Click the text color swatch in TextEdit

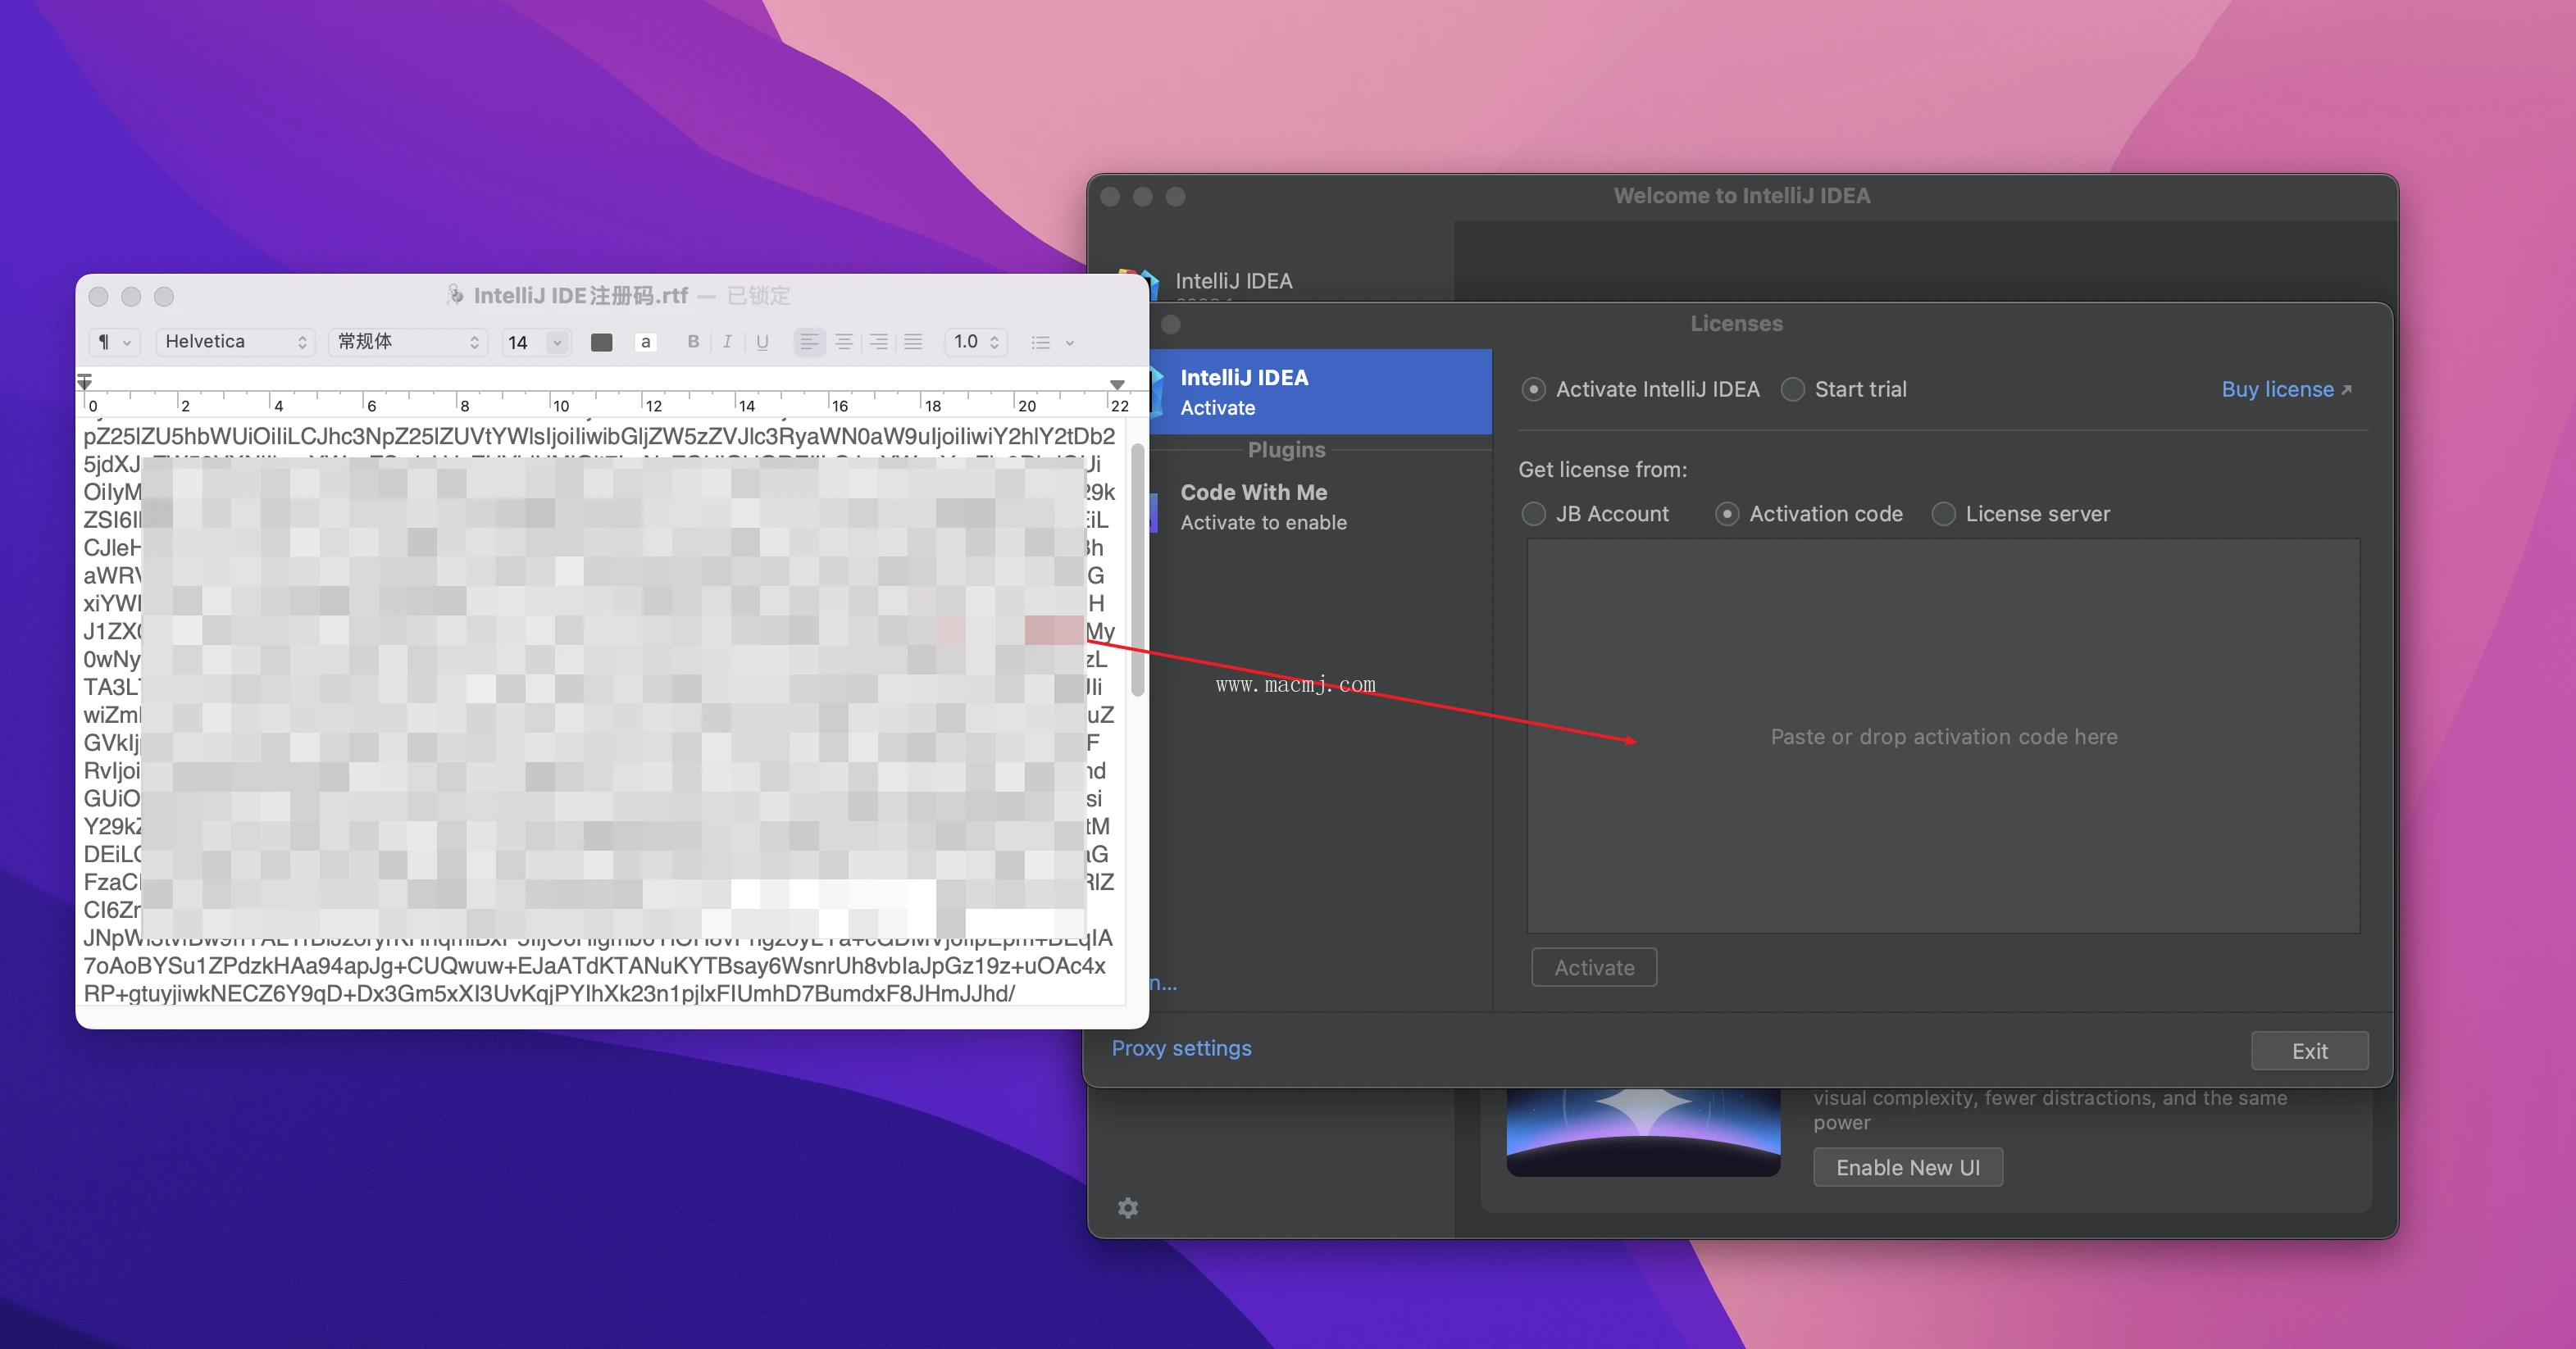(601, 342)
